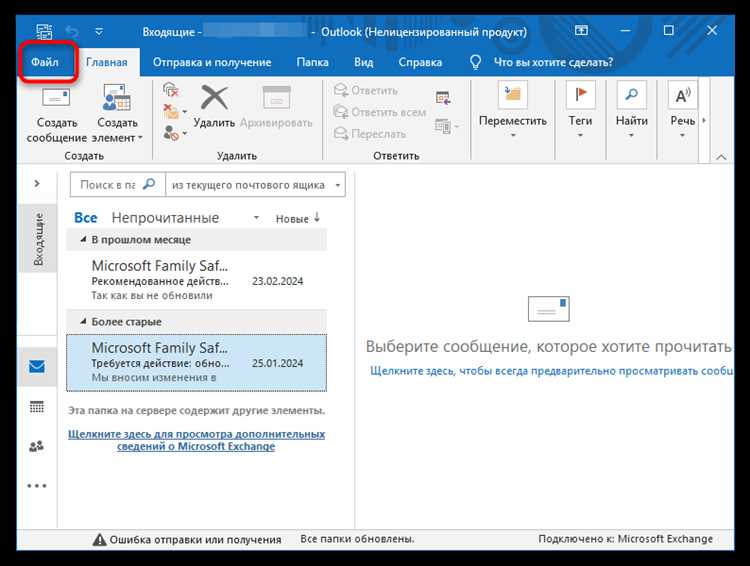This screenshot has height=566, width=750.
Task: Open the Calendar navigation icon
Action: [x=37, y=407]
